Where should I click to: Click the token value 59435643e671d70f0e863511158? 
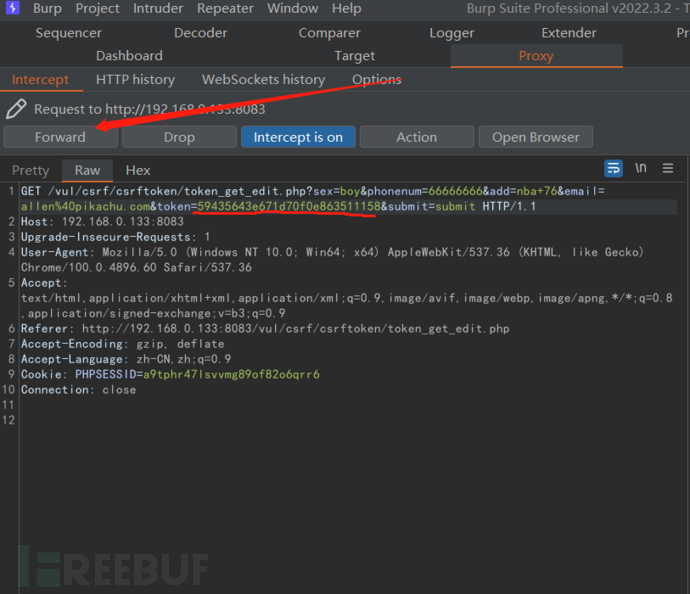289,206
